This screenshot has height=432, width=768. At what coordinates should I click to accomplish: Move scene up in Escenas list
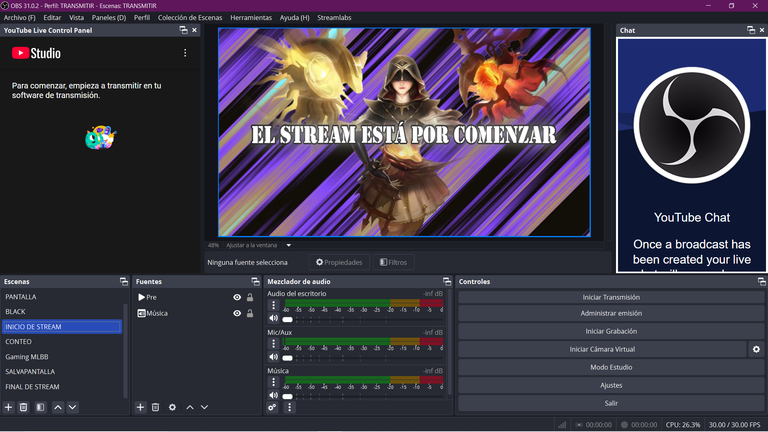pyautogui.click(x=58, y=407)
